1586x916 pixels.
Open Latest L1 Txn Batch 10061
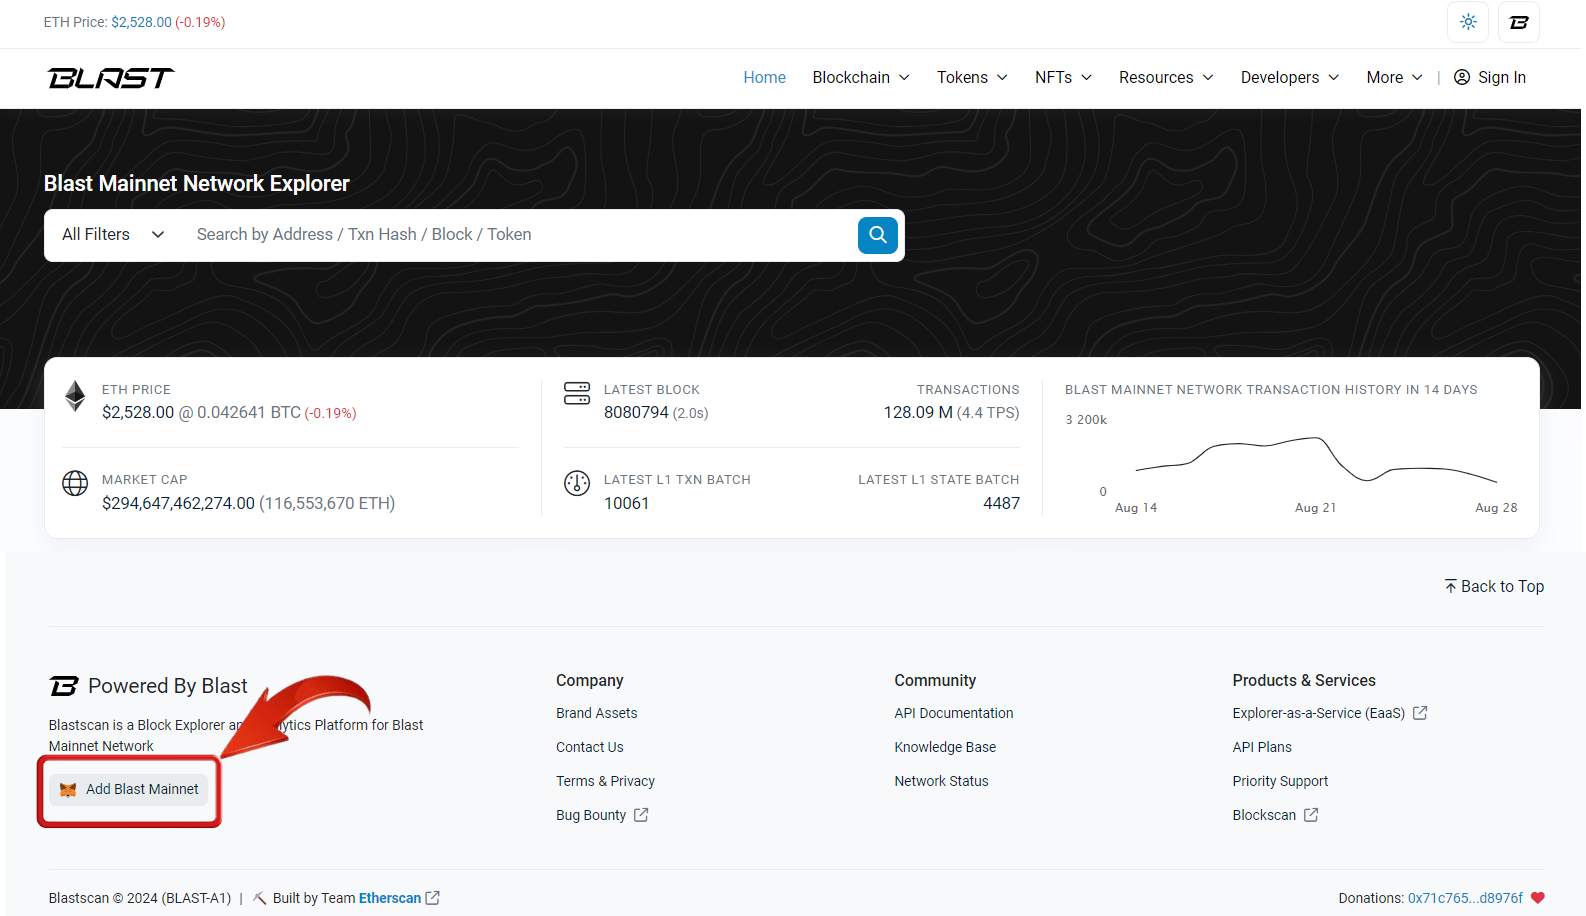[x=626, y=503]
